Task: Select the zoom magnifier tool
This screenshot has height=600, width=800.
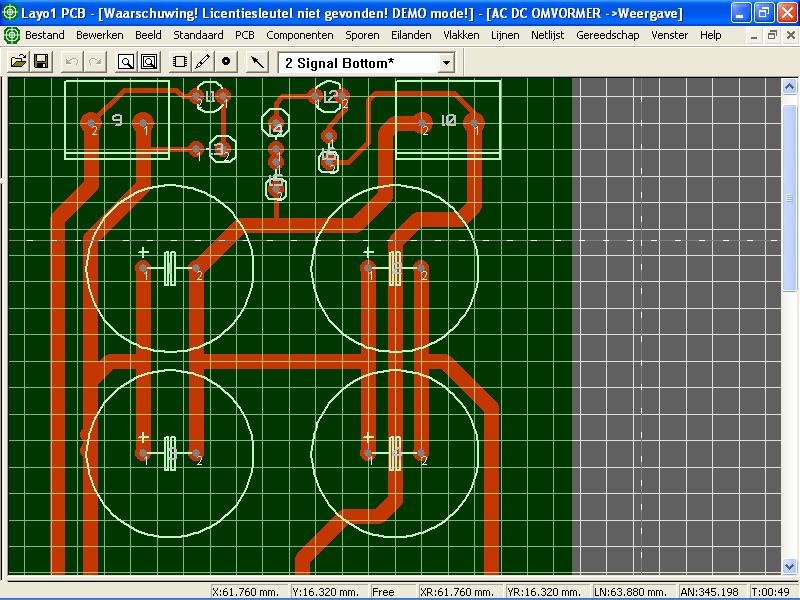Action: coord(126,62)
